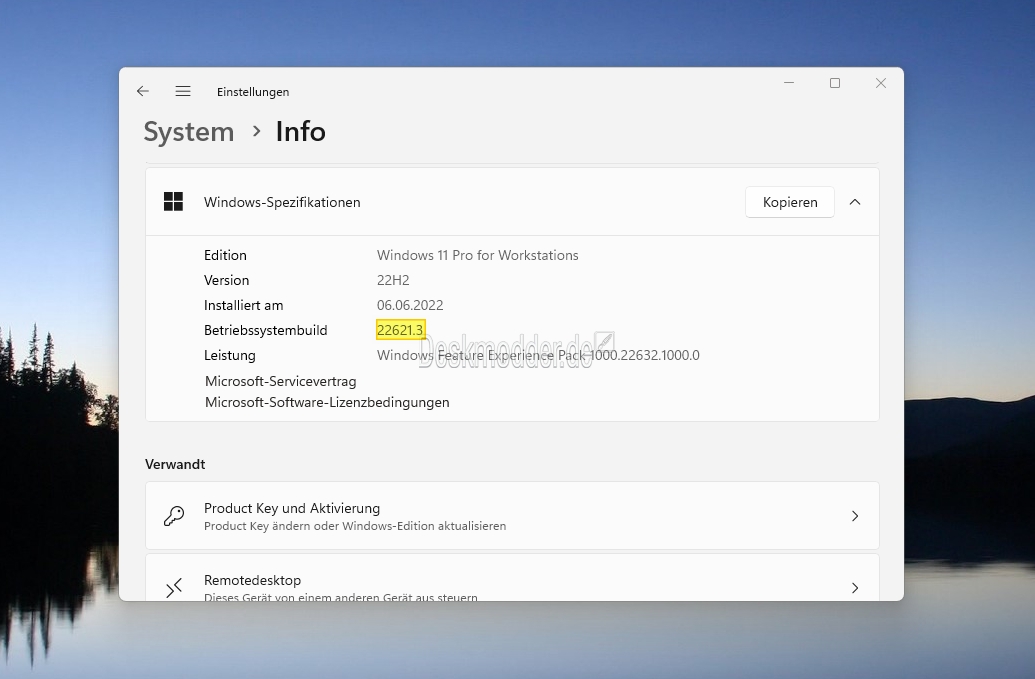Close the Einstellungen window
This screenshot has width=1035, height=679.
(x=881, y=83)
